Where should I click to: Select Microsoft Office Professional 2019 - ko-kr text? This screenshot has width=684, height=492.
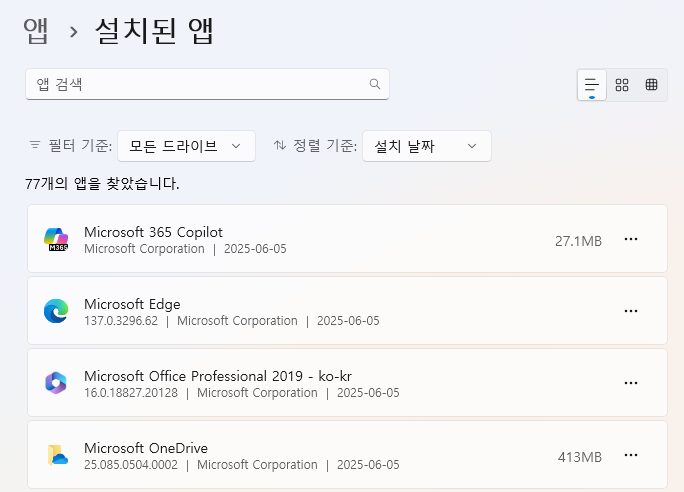tap(218, 376)
